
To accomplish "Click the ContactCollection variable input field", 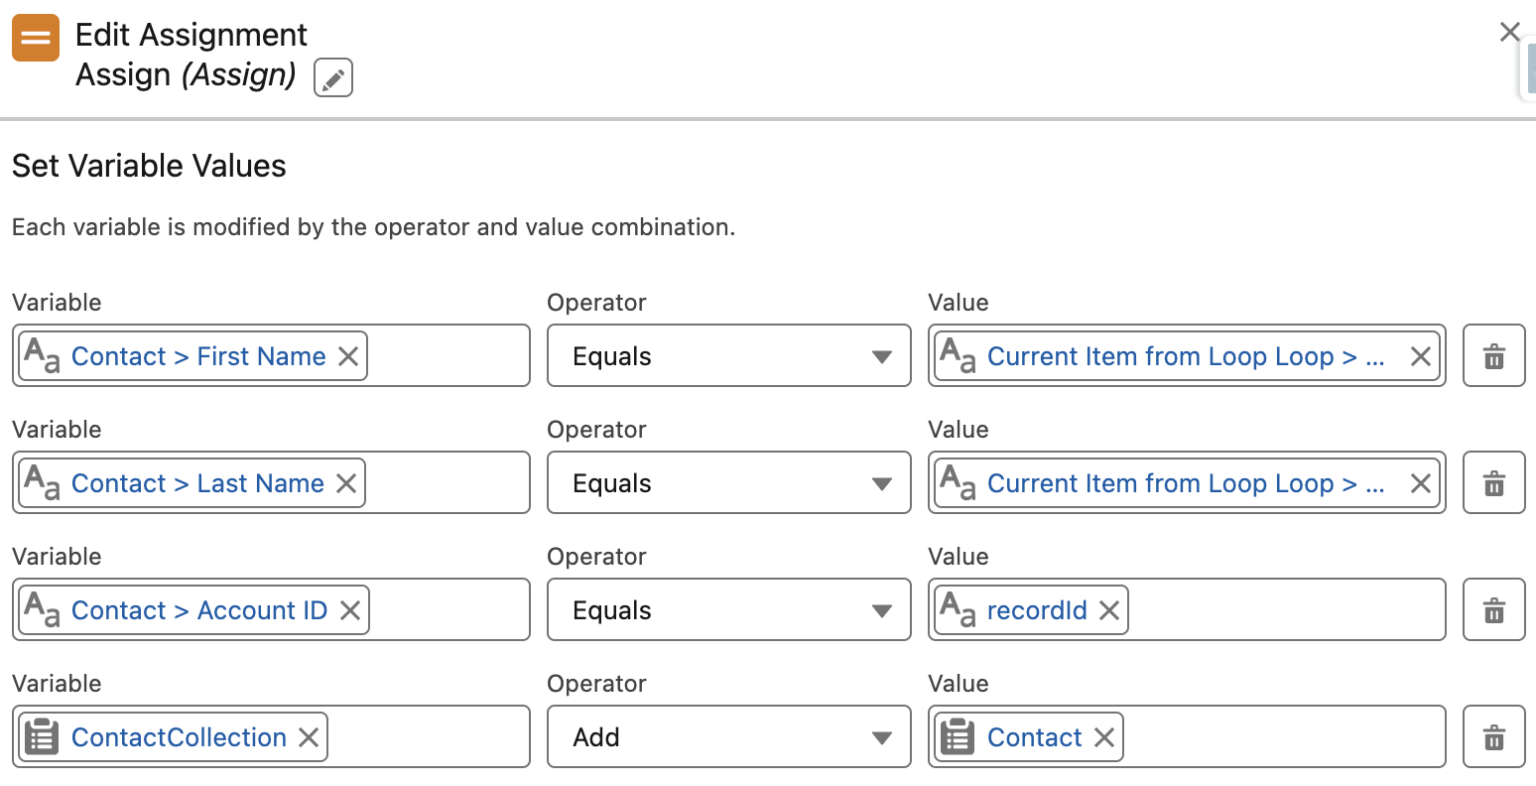I will click(430, 737).
